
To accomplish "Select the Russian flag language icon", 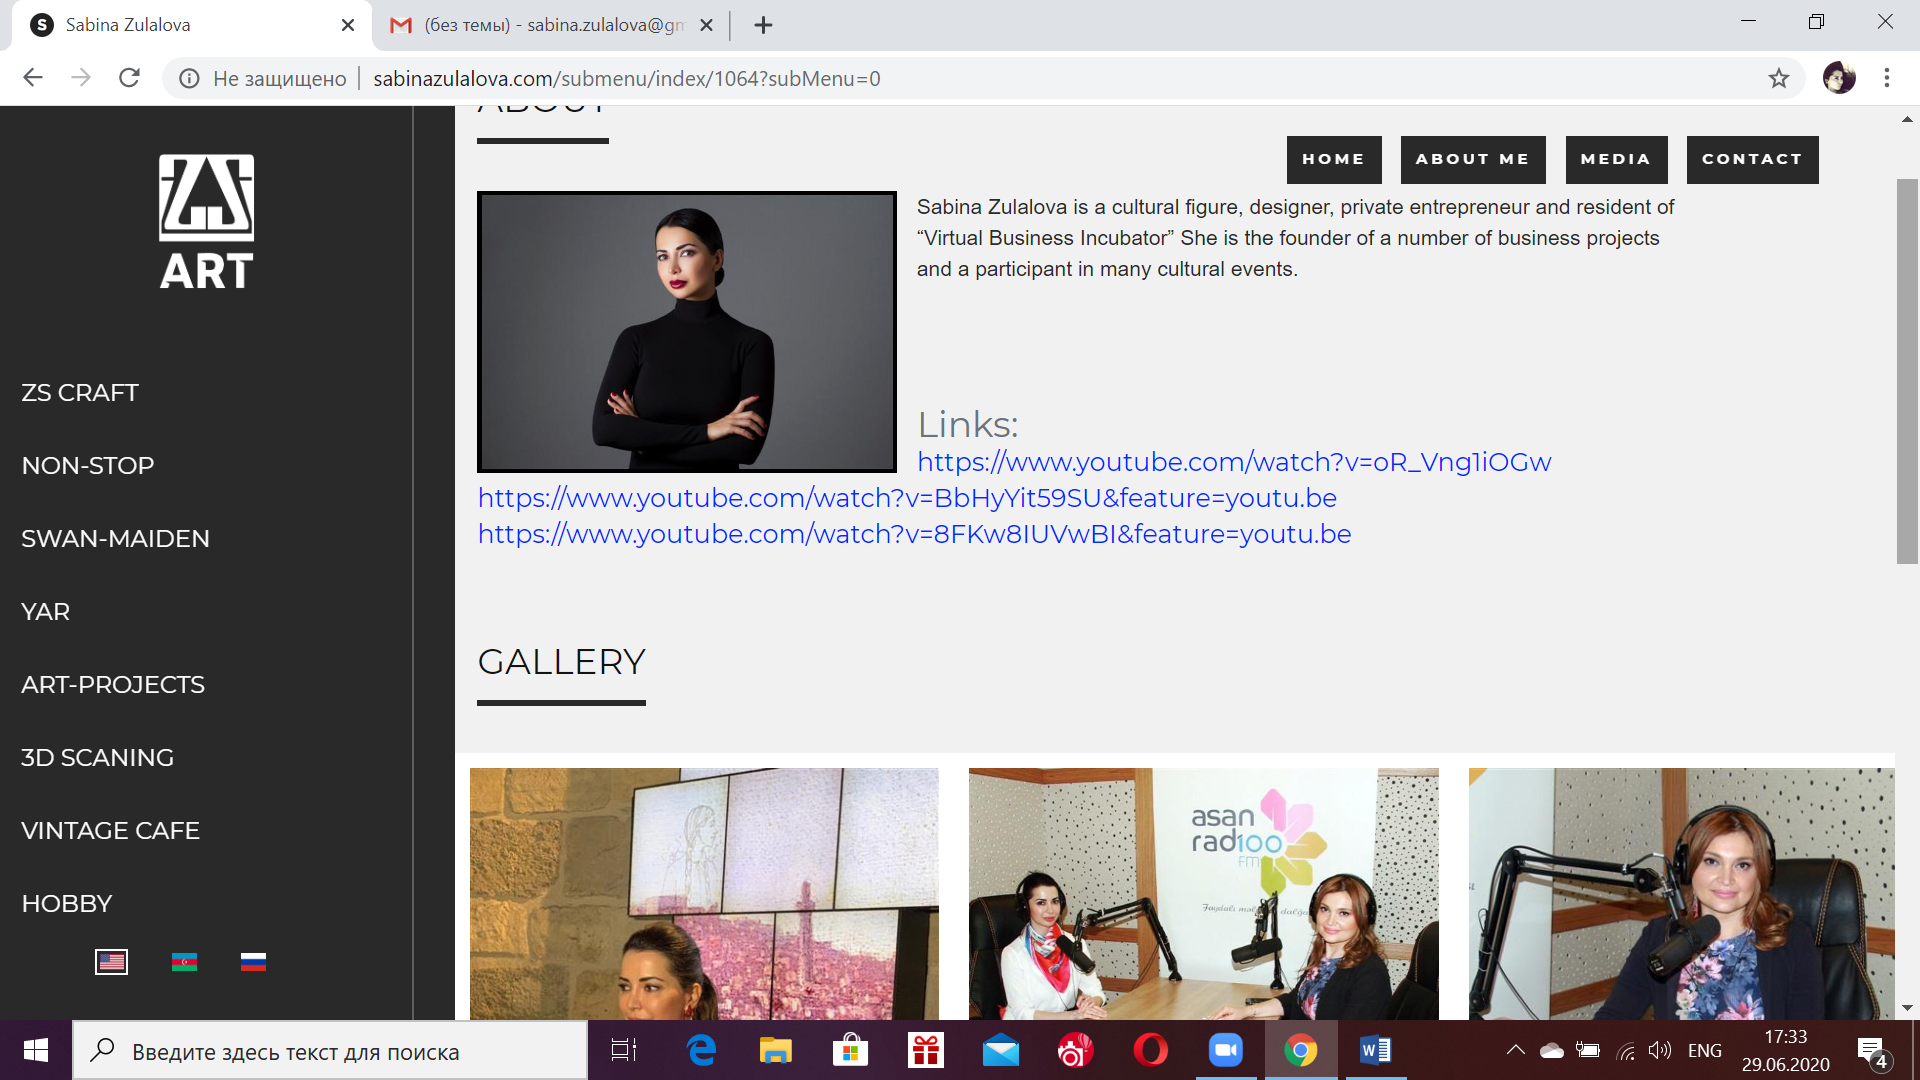I will tap(253, 962).
